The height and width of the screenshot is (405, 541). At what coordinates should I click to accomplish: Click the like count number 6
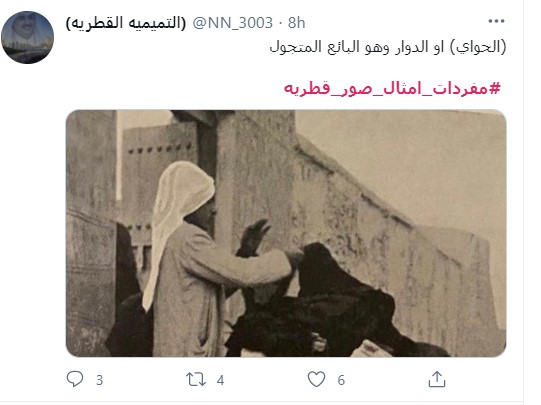tap(341, 380)
